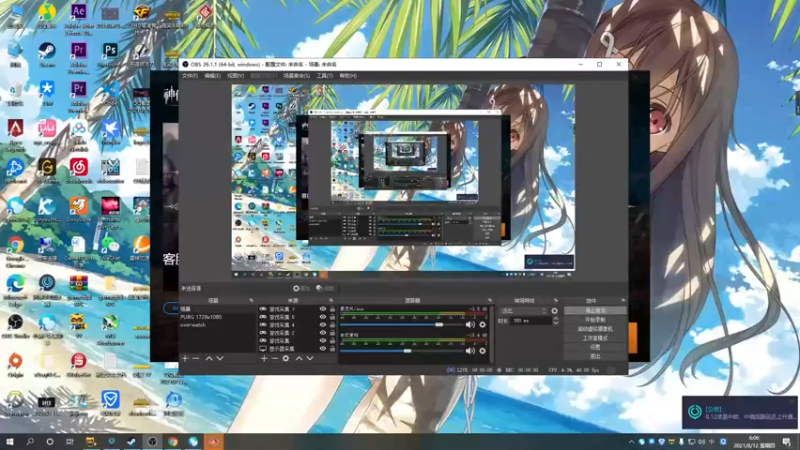
Task: Open the 工具(T) menu in OBS
Action: coord(324,76)
